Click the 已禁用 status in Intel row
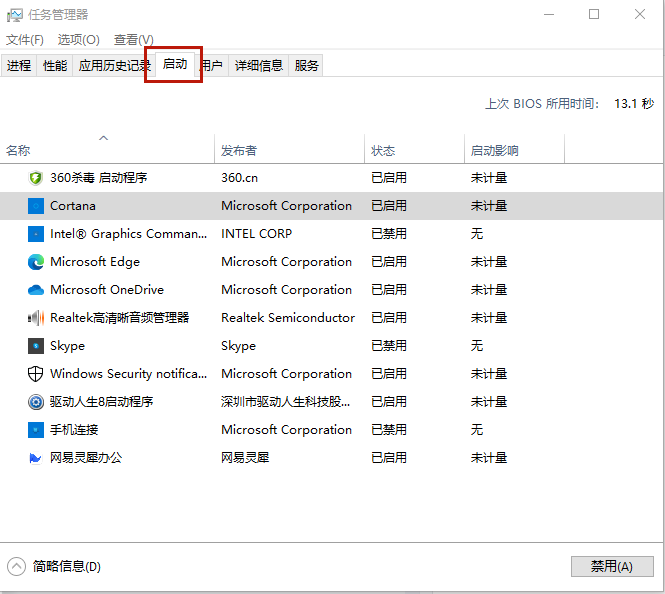The image size is (665, 594). tap(389, 234)
